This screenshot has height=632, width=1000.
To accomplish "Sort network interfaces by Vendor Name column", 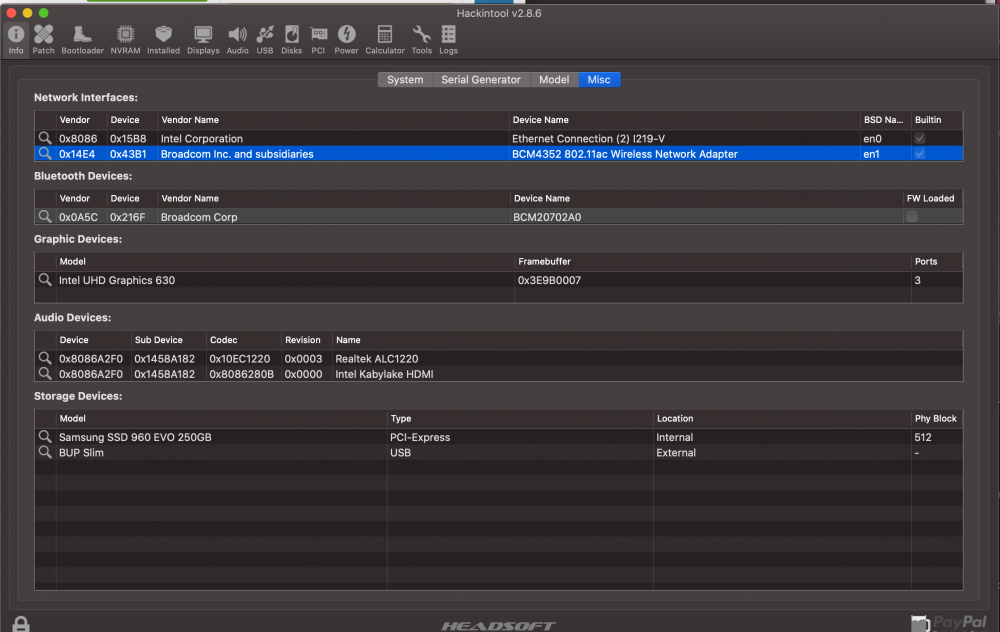I will (x=332, y=120).
